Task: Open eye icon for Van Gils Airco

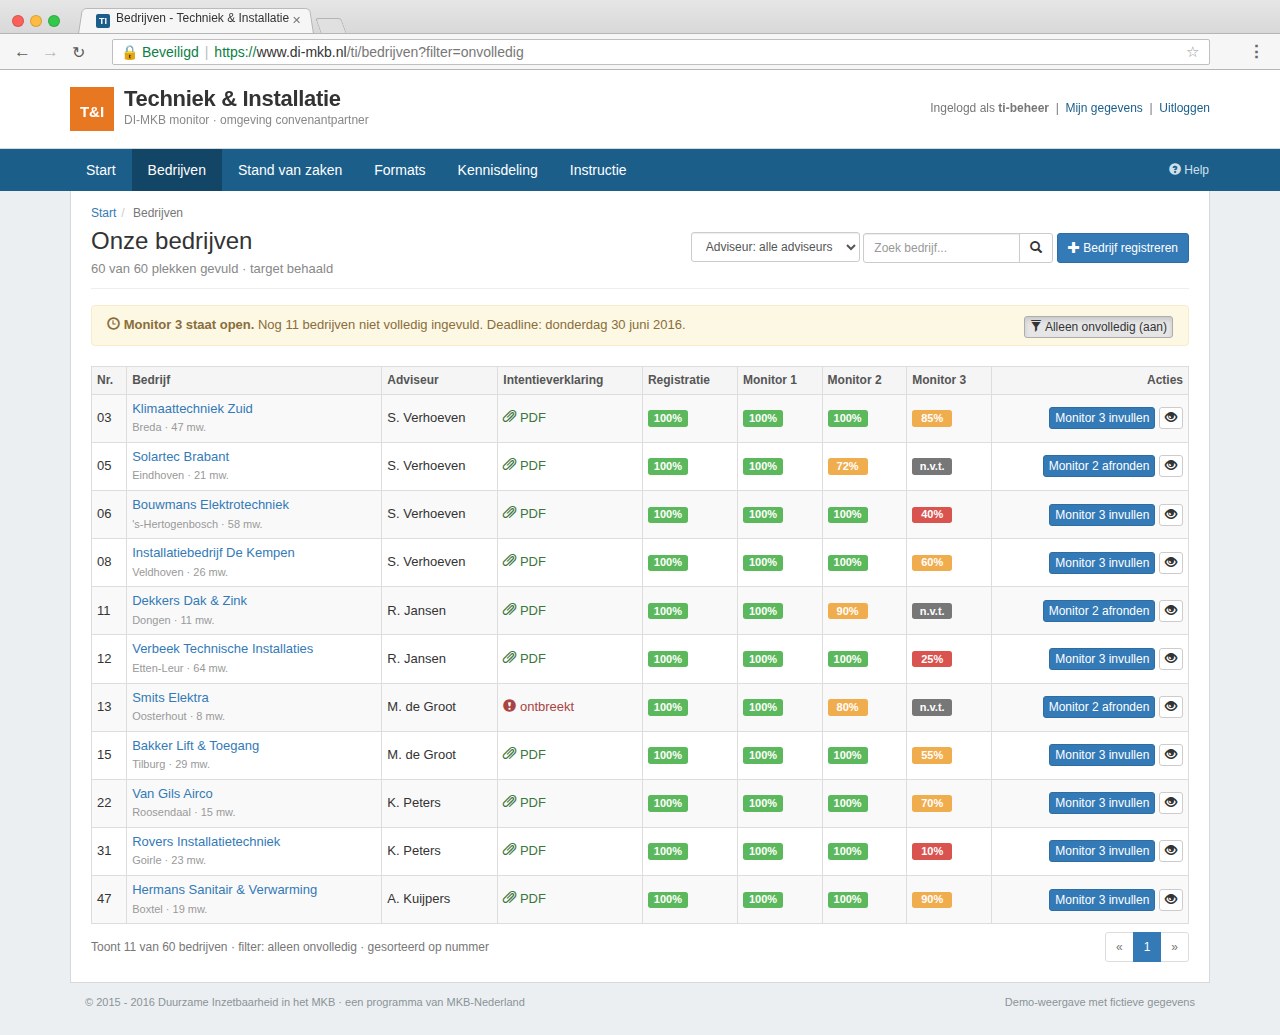Action: coord(1170,803)
